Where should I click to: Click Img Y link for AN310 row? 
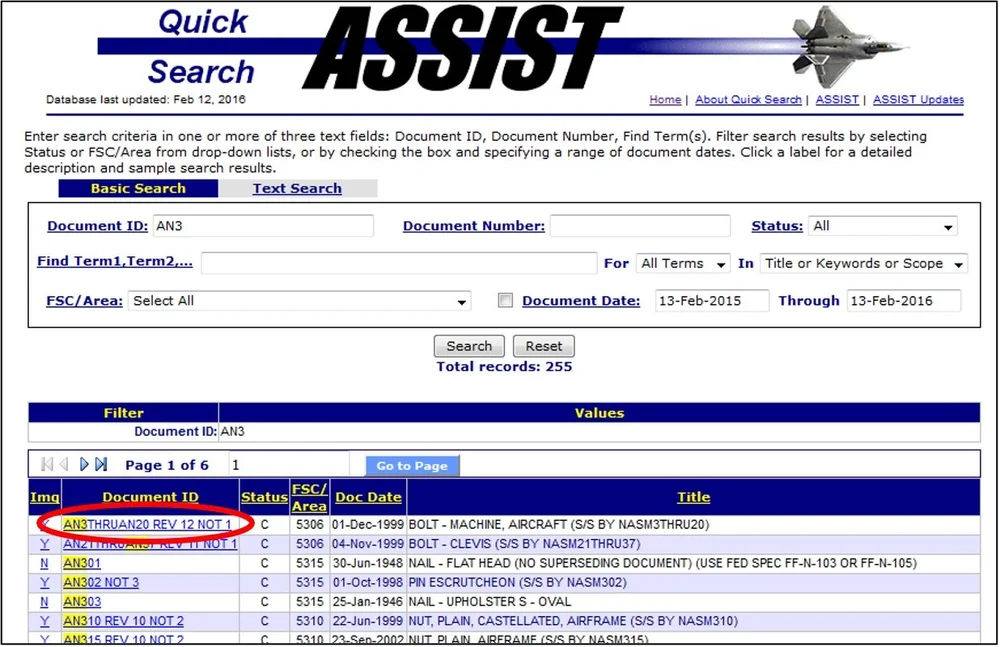(x=44, y=621)
